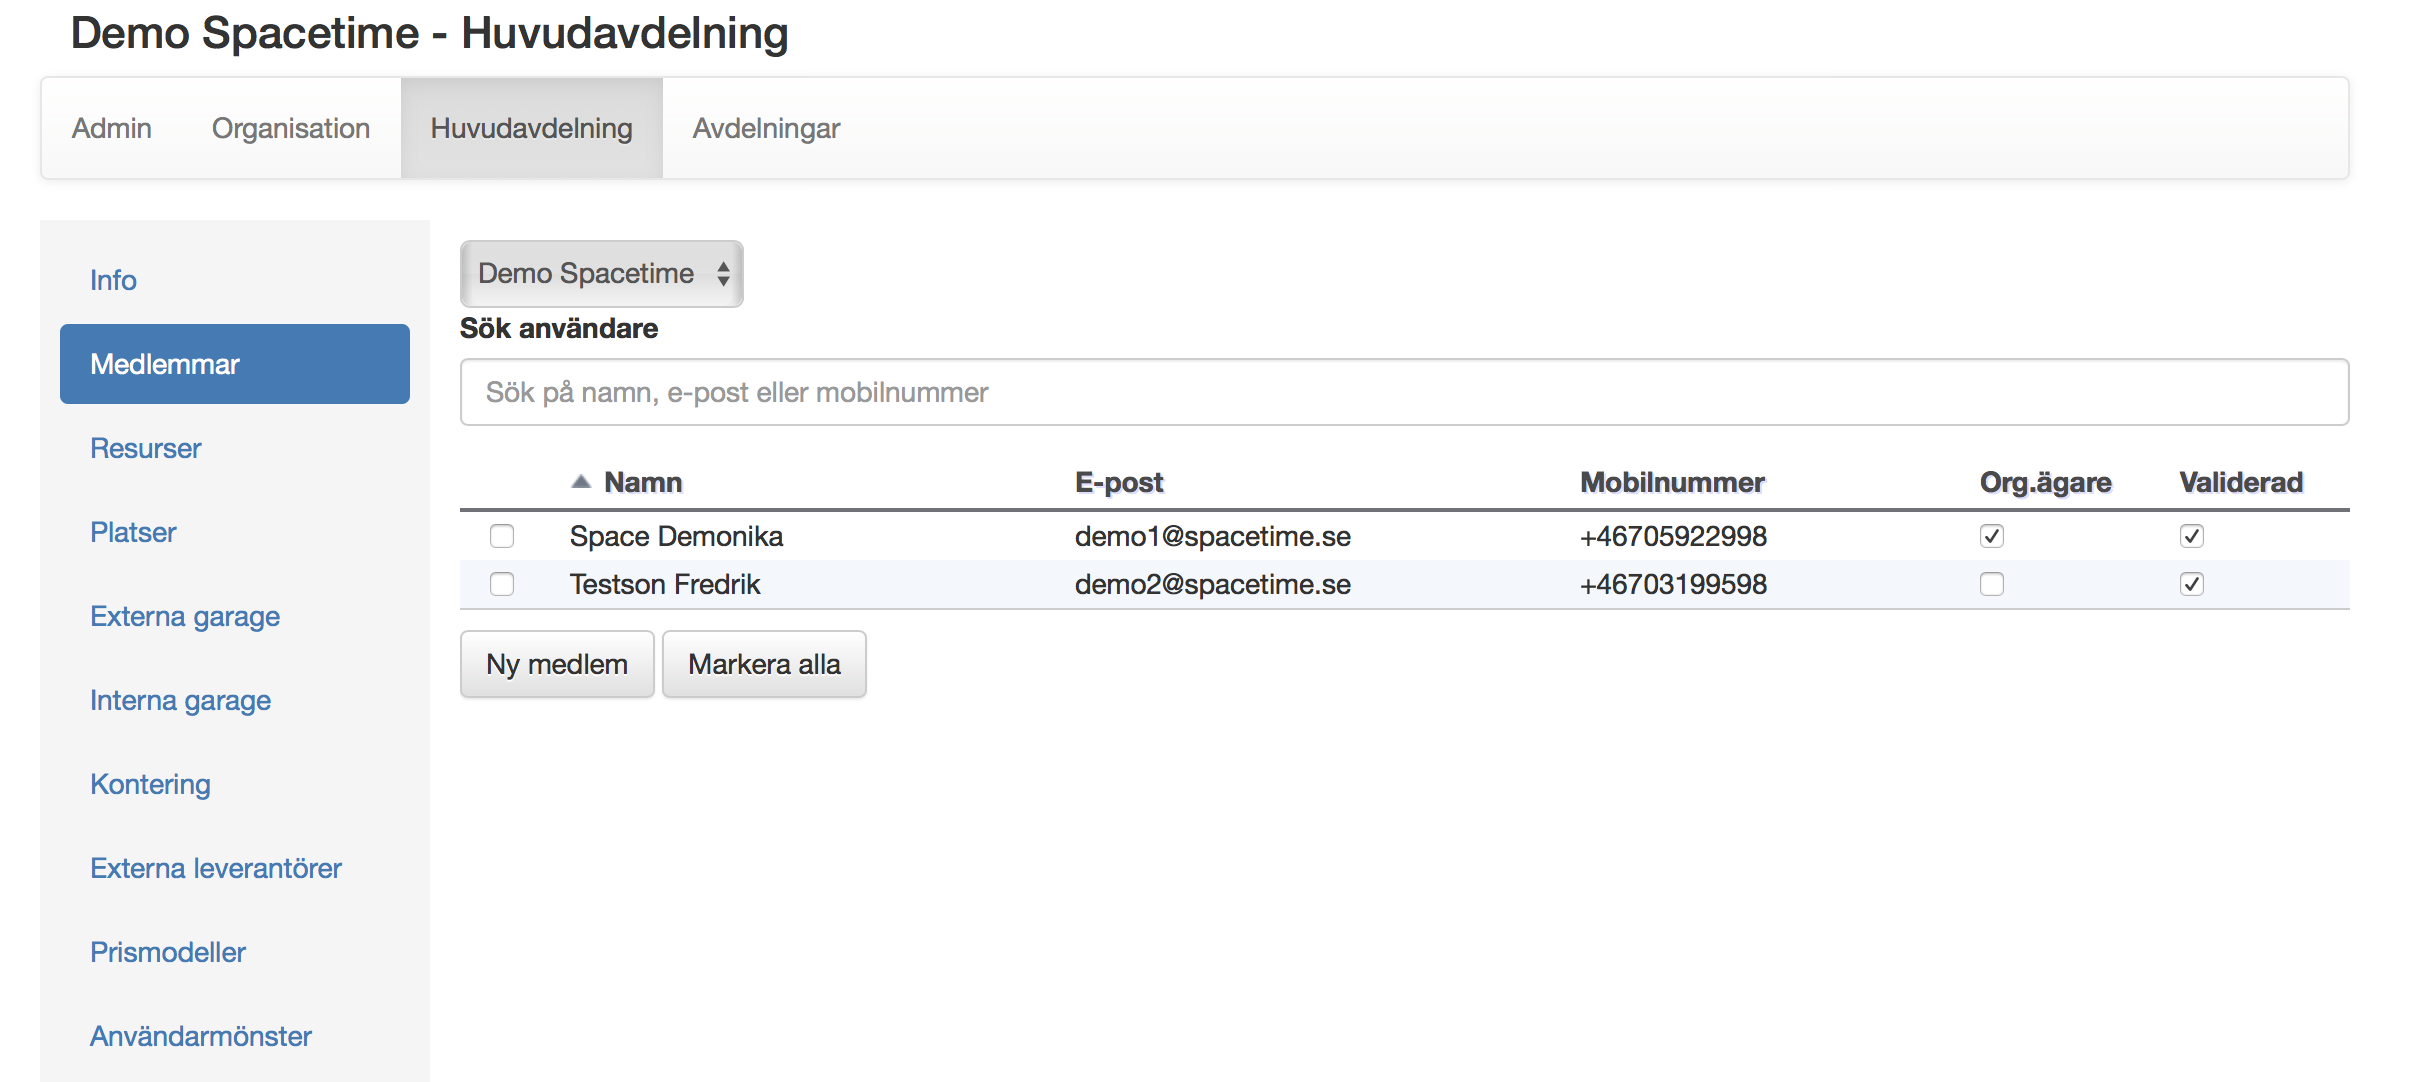Viewport: 2422px width, 1082px height.
Task: Focus the Sök användare search field
Action: [1403, 392]
